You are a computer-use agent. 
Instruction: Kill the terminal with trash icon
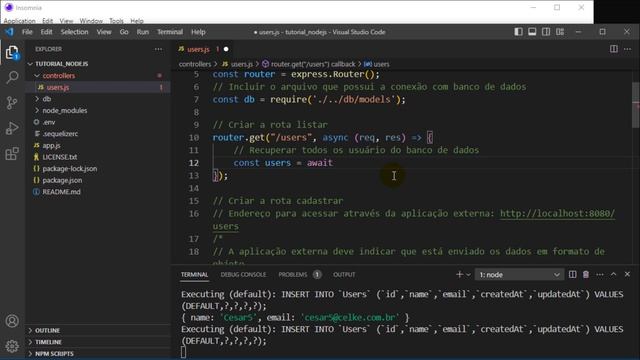pos(586,275)
